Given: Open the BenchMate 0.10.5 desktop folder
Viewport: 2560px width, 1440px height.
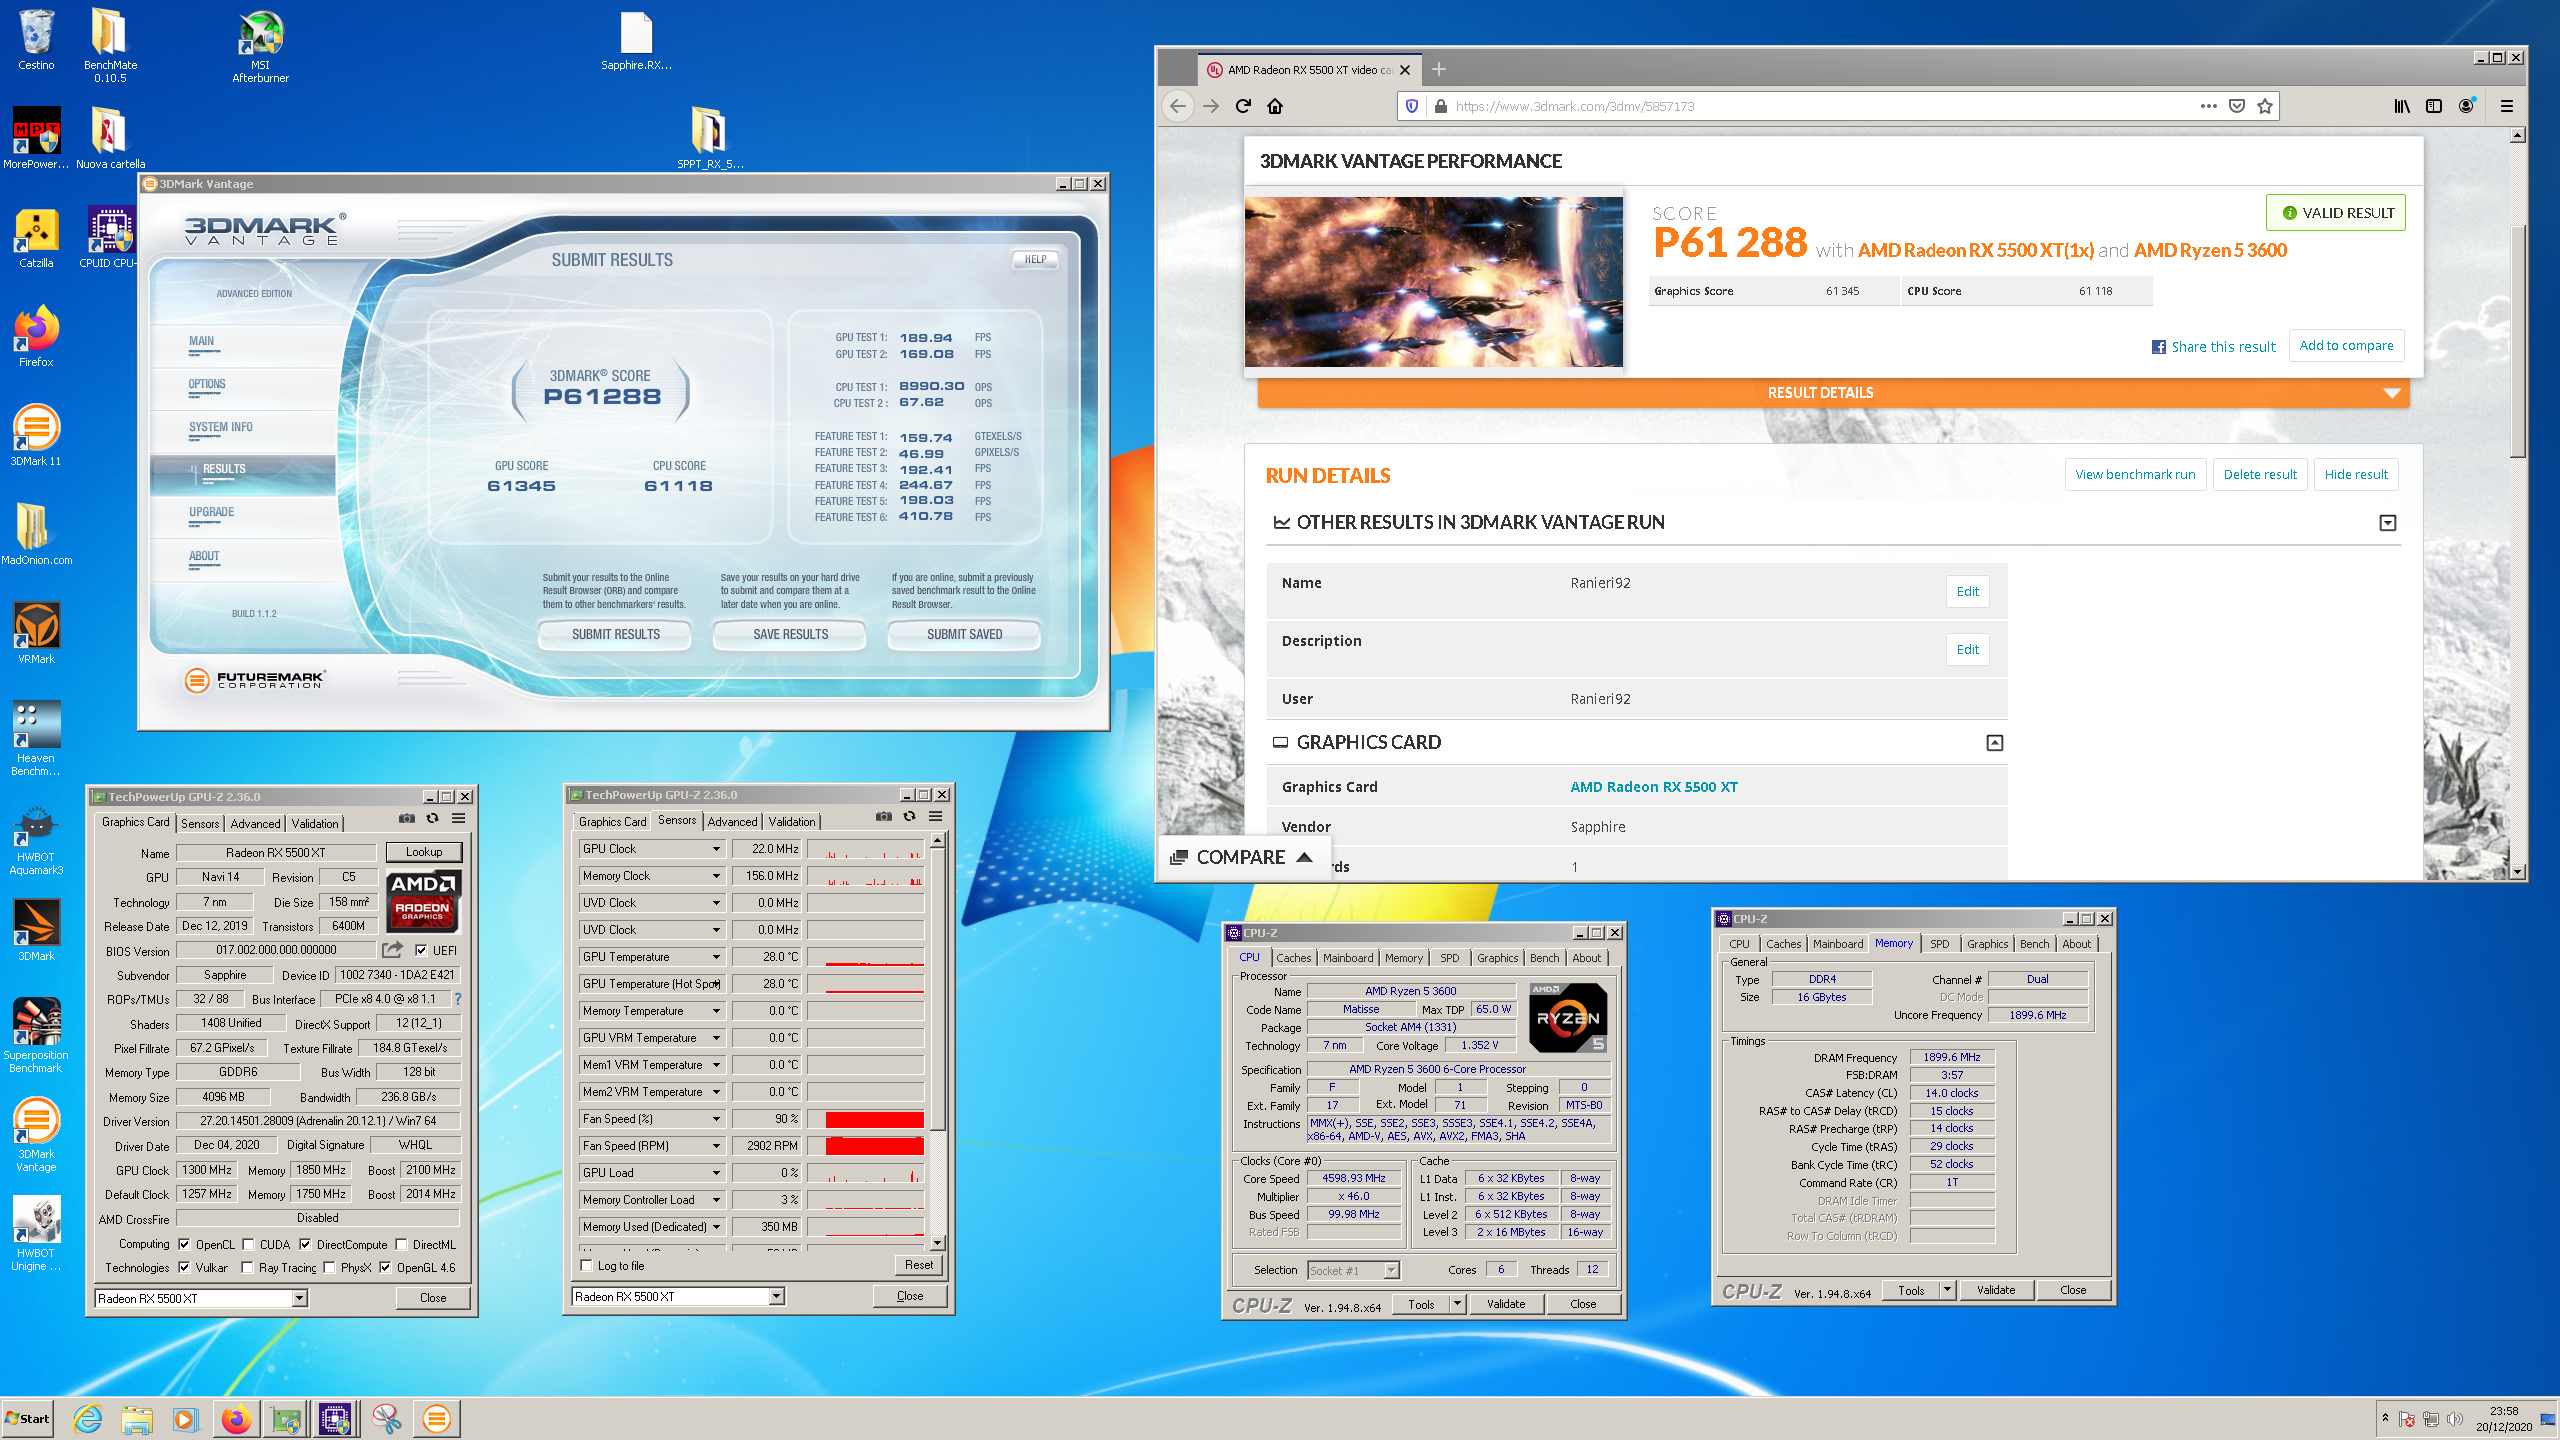Looking at the screenshot, I should coord(110,45).
